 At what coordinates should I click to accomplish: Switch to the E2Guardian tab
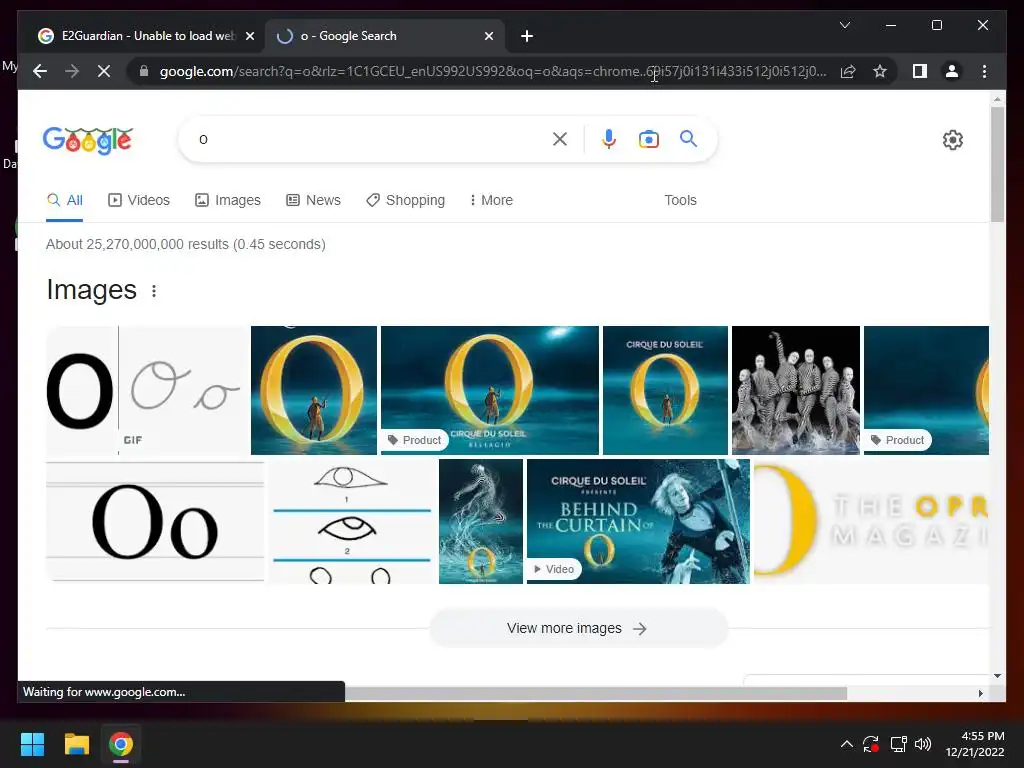146,36
